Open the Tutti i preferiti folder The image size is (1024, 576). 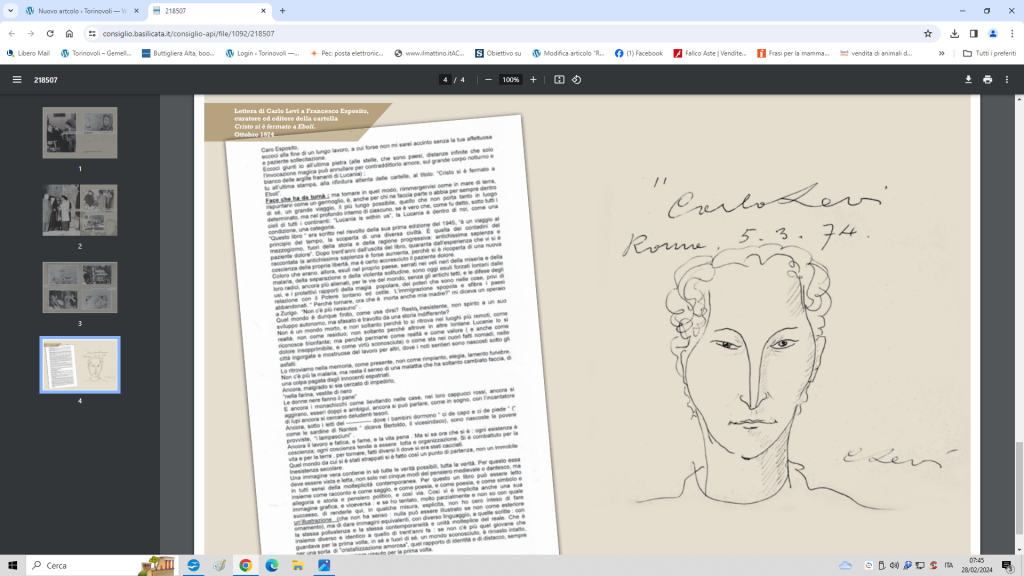989,53
